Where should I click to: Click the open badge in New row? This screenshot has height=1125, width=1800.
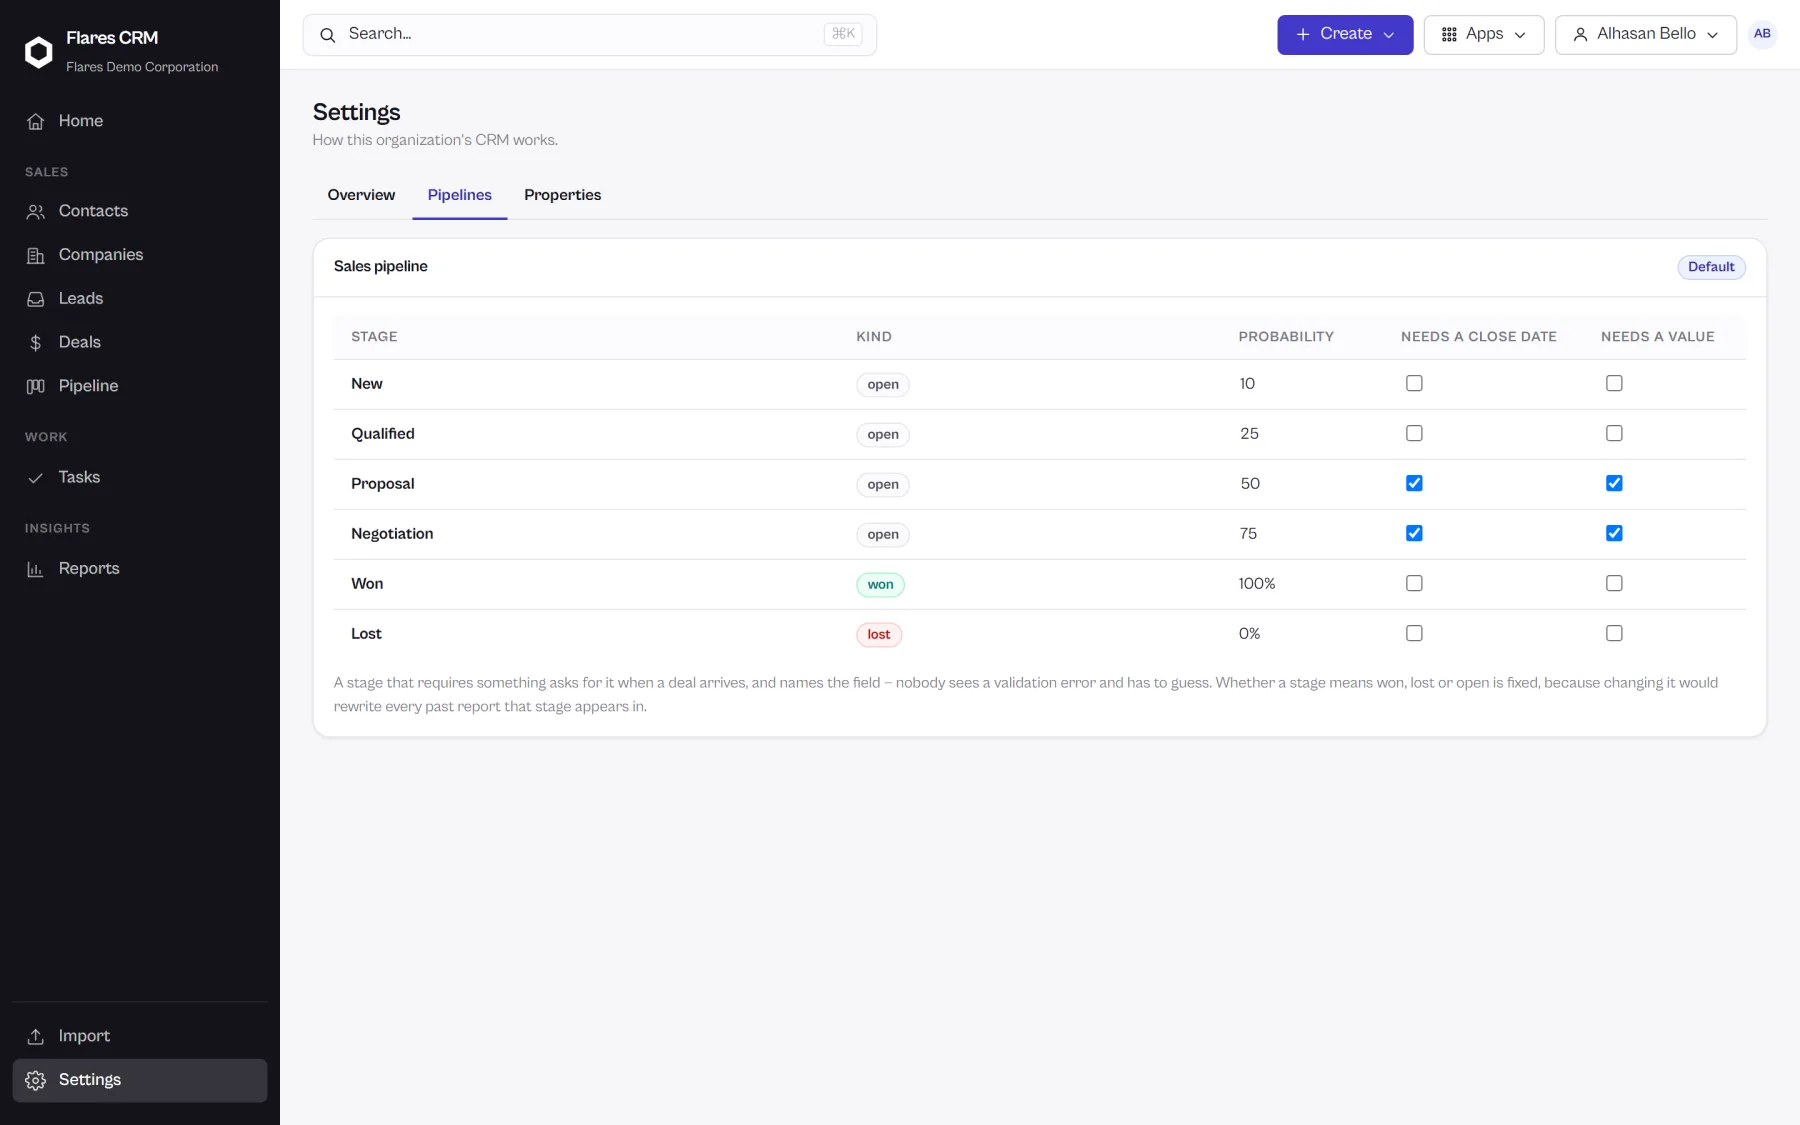883,385
